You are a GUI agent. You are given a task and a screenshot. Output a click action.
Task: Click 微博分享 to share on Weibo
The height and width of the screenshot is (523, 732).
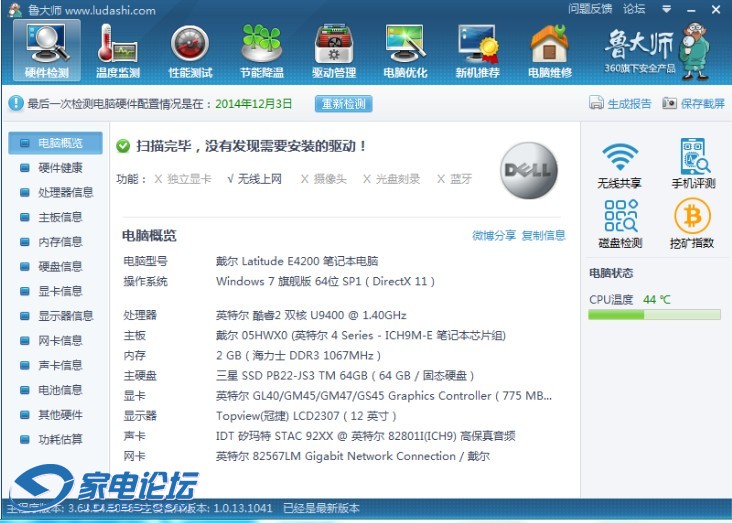coord(494,235)
